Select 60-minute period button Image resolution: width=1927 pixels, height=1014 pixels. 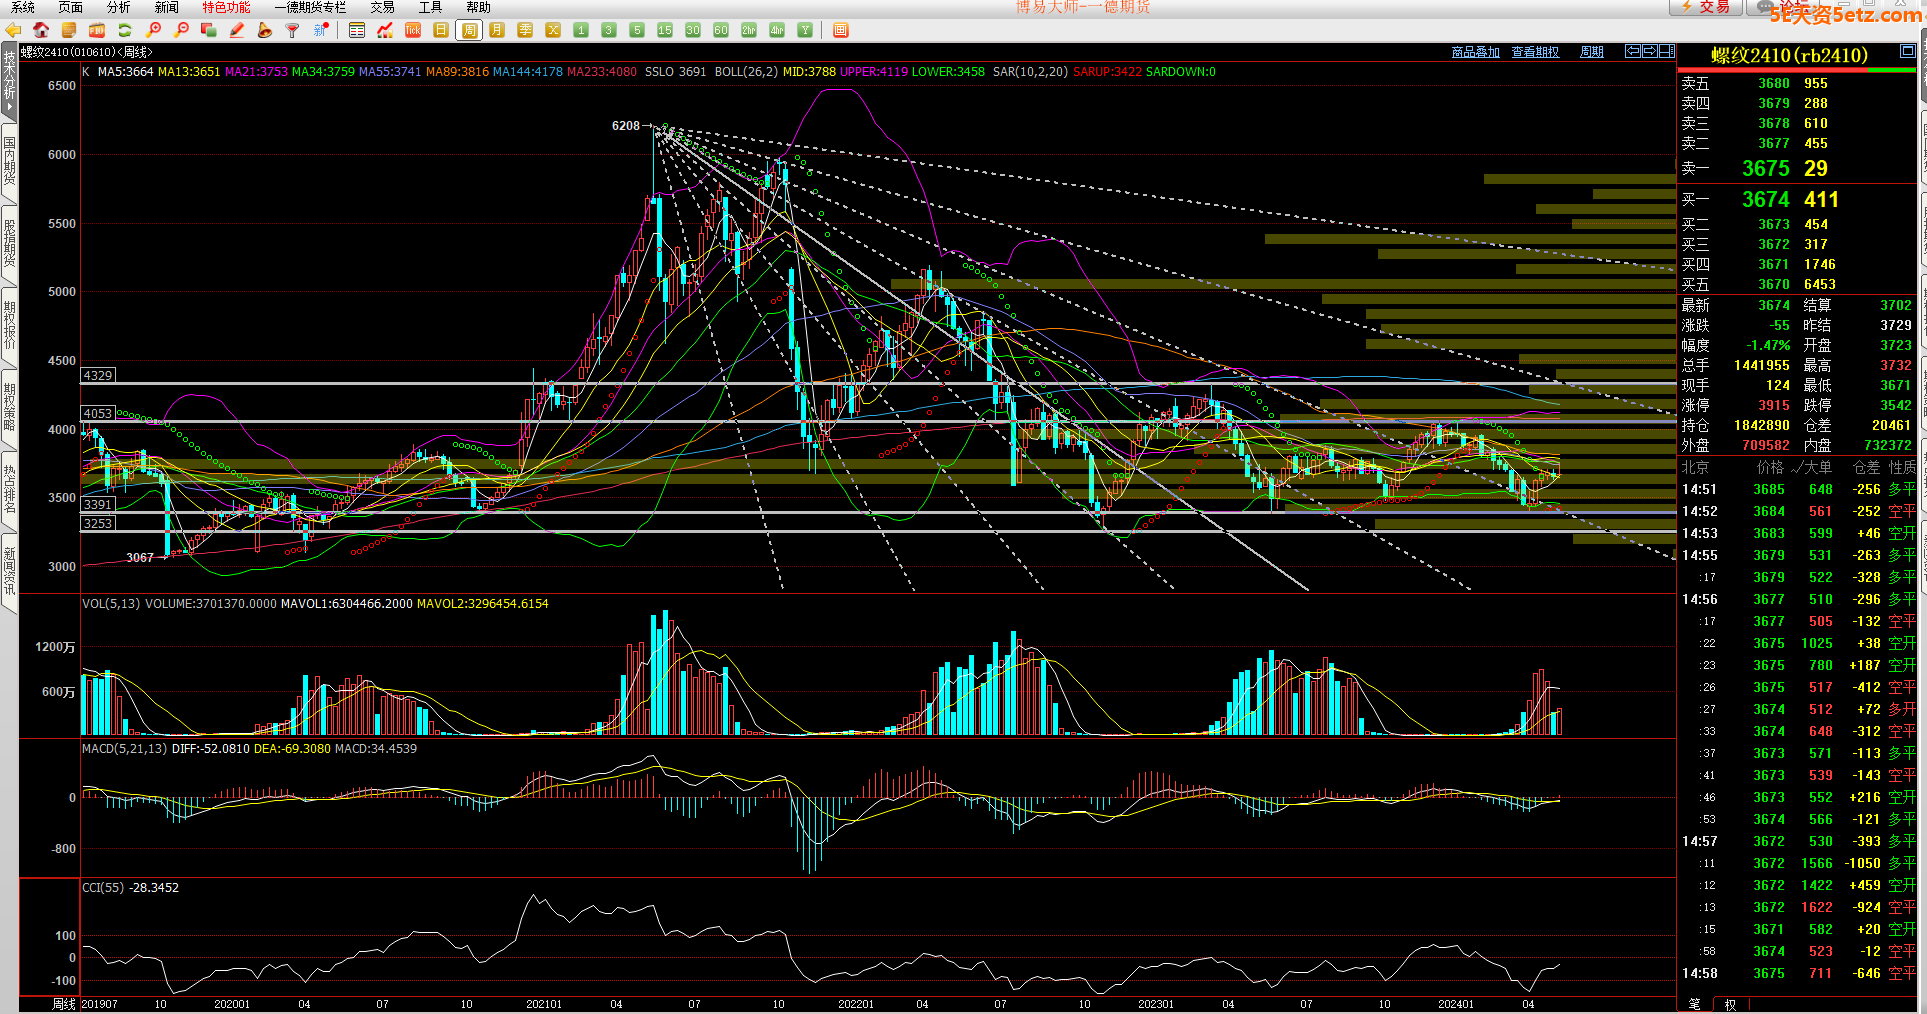721,30
